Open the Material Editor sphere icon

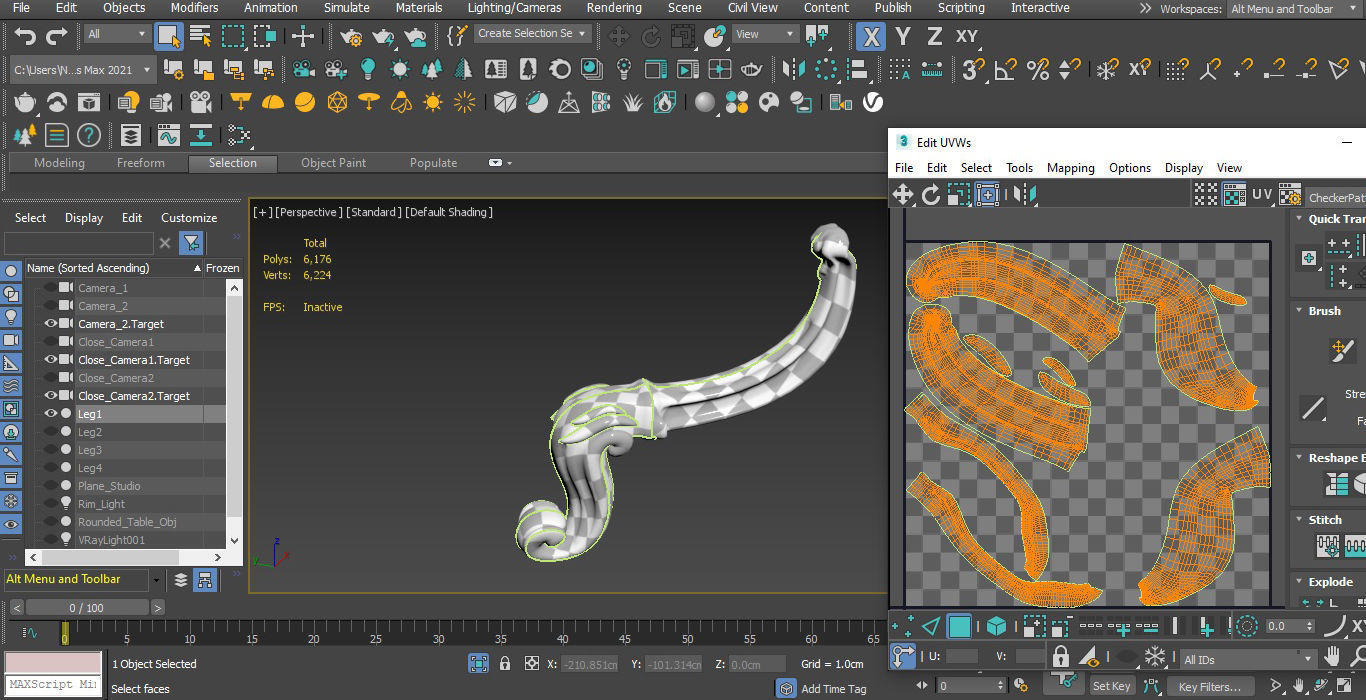point(706,102)
